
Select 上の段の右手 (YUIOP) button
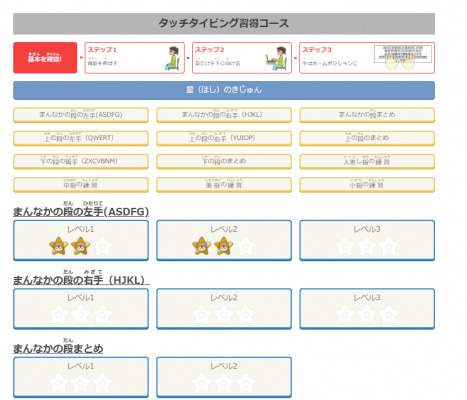pyautogui.click(x=224, y=138)
